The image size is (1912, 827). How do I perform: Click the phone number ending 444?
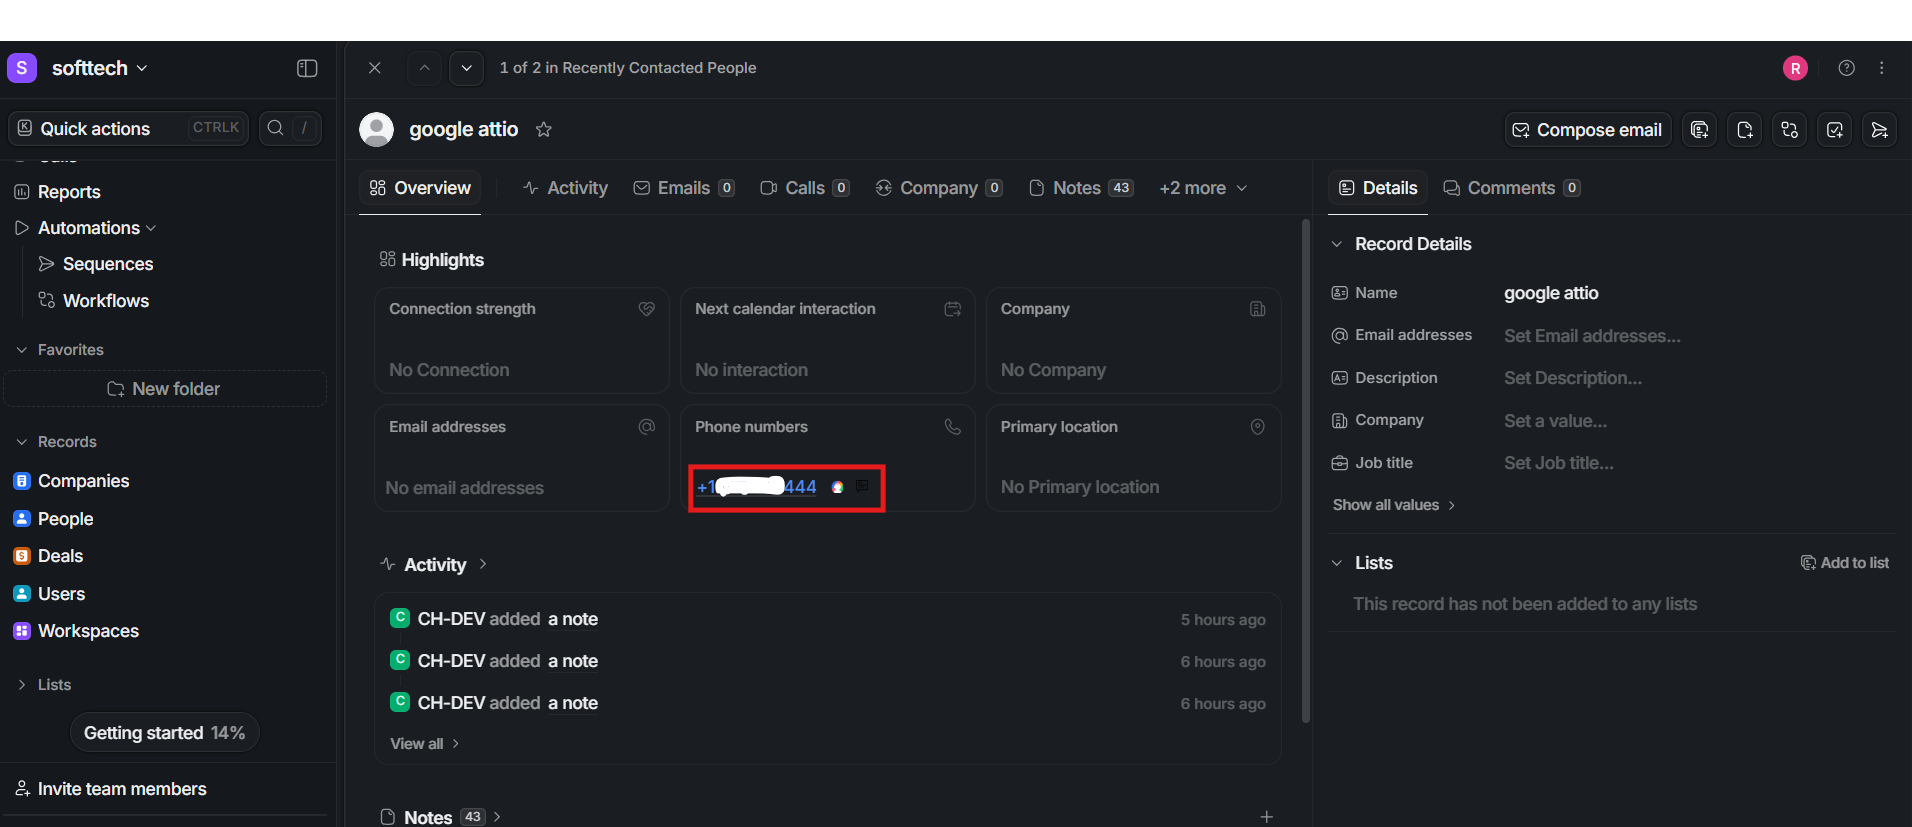click(757, 487)
